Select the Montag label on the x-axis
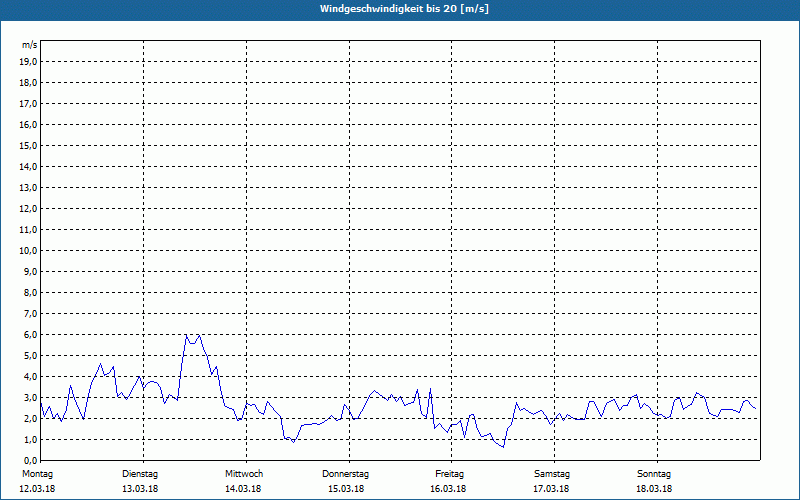The image size is (800, 500). pos(37,474)
